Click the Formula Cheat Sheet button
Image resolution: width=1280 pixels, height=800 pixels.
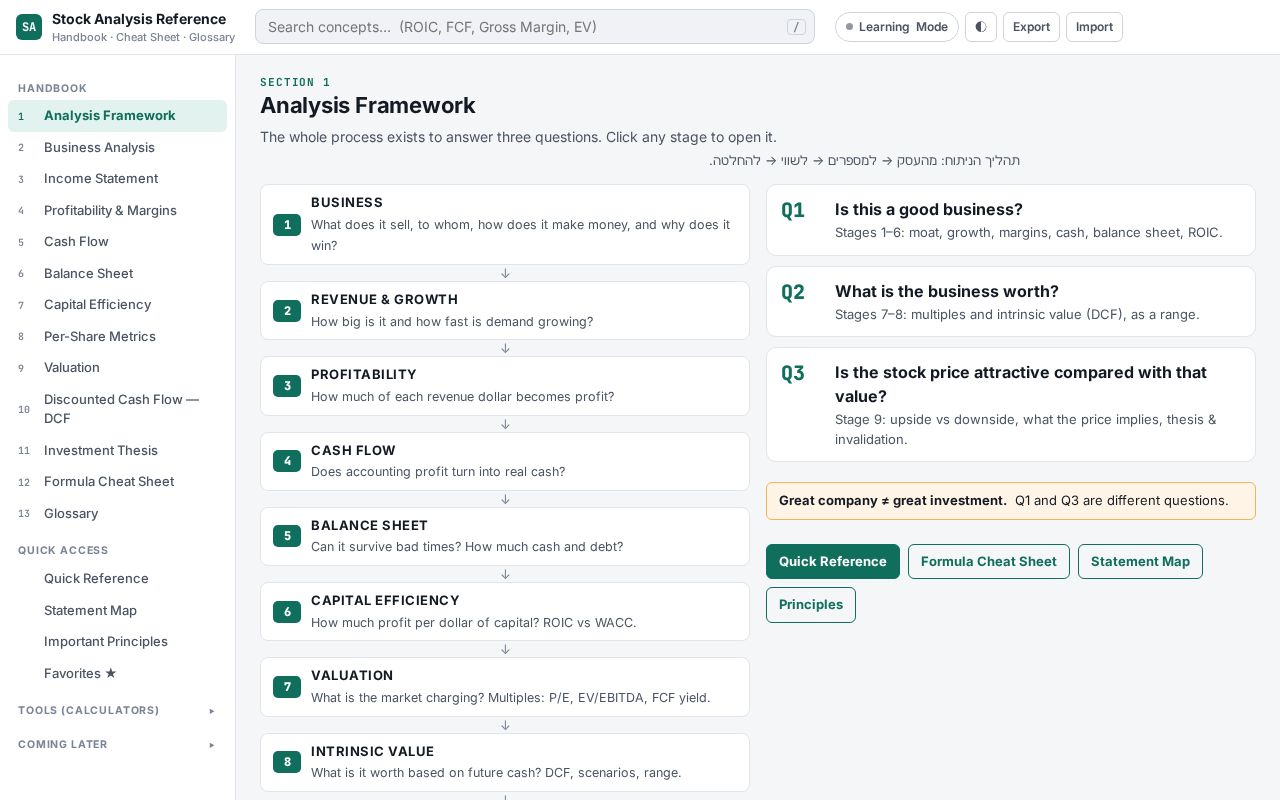pyautogui.click(x=989, y=561)
